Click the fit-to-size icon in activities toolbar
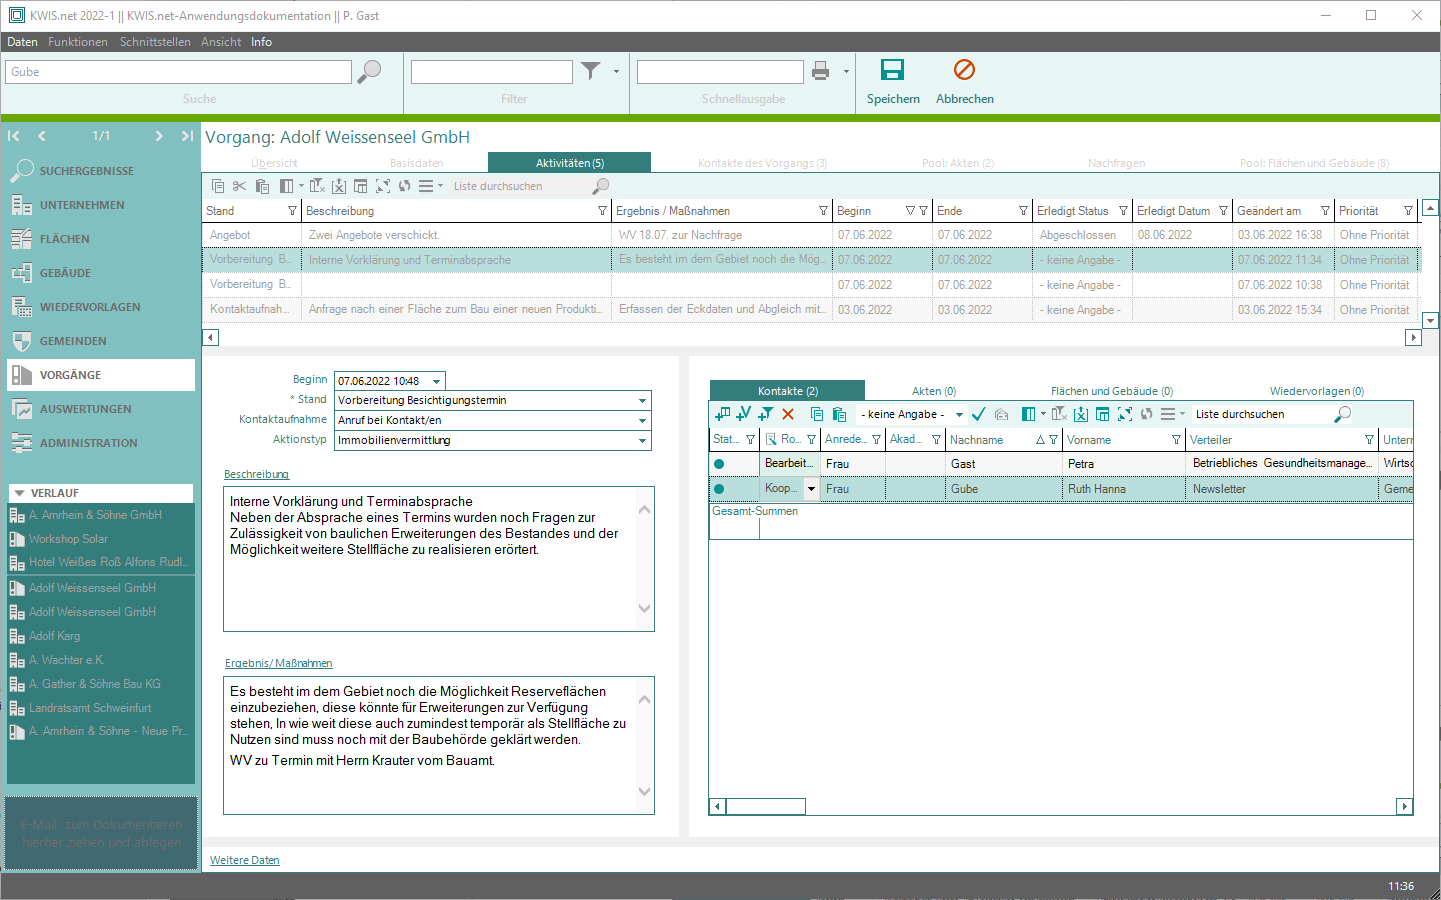The image size is (1441, 900). tap(383, 186)
